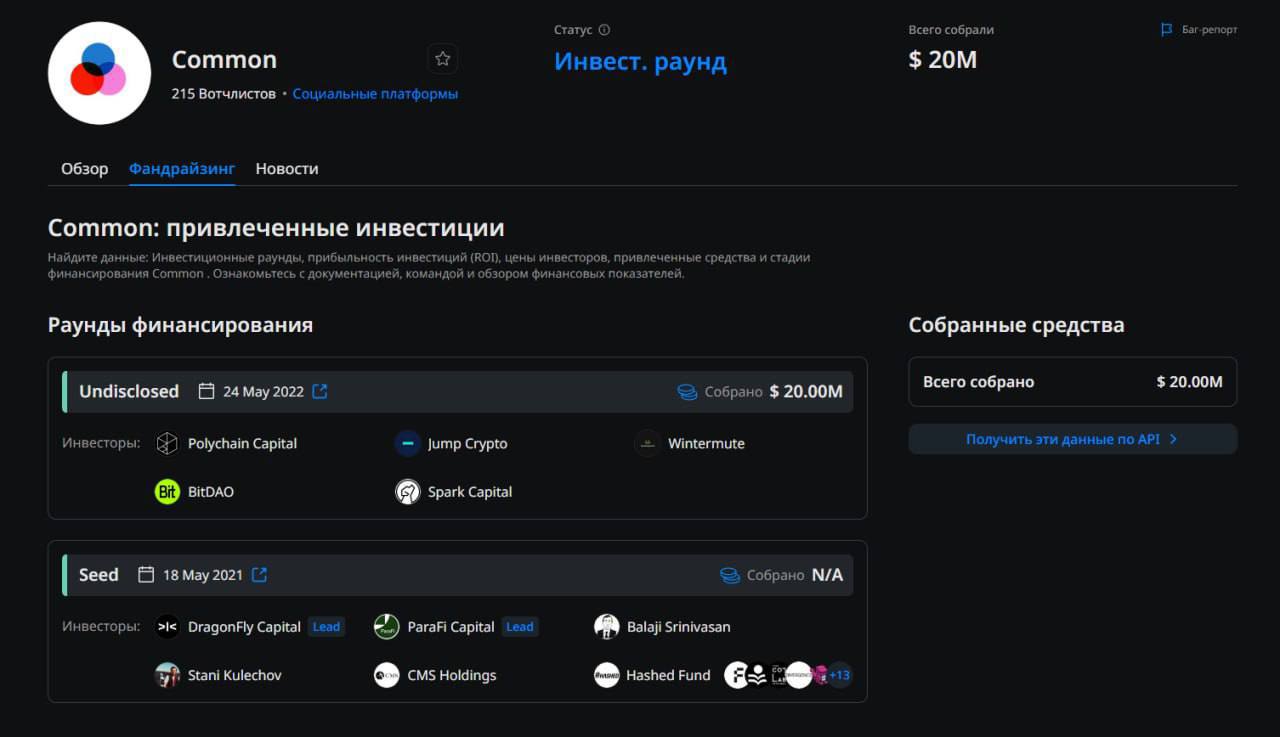
Task: Open the Баг-репорт link
Action: (1209, 30)
